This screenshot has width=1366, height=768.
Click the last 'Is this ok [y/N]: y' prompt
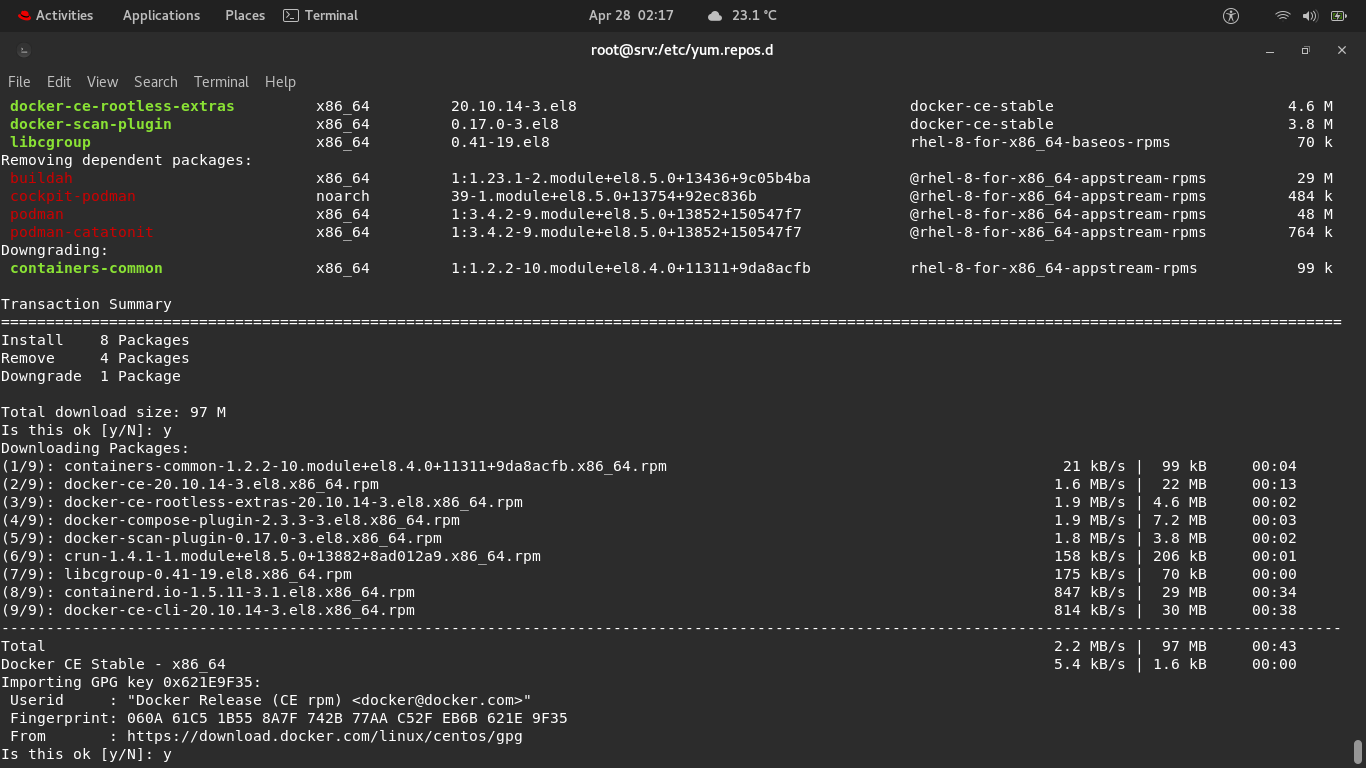[86, 754]
